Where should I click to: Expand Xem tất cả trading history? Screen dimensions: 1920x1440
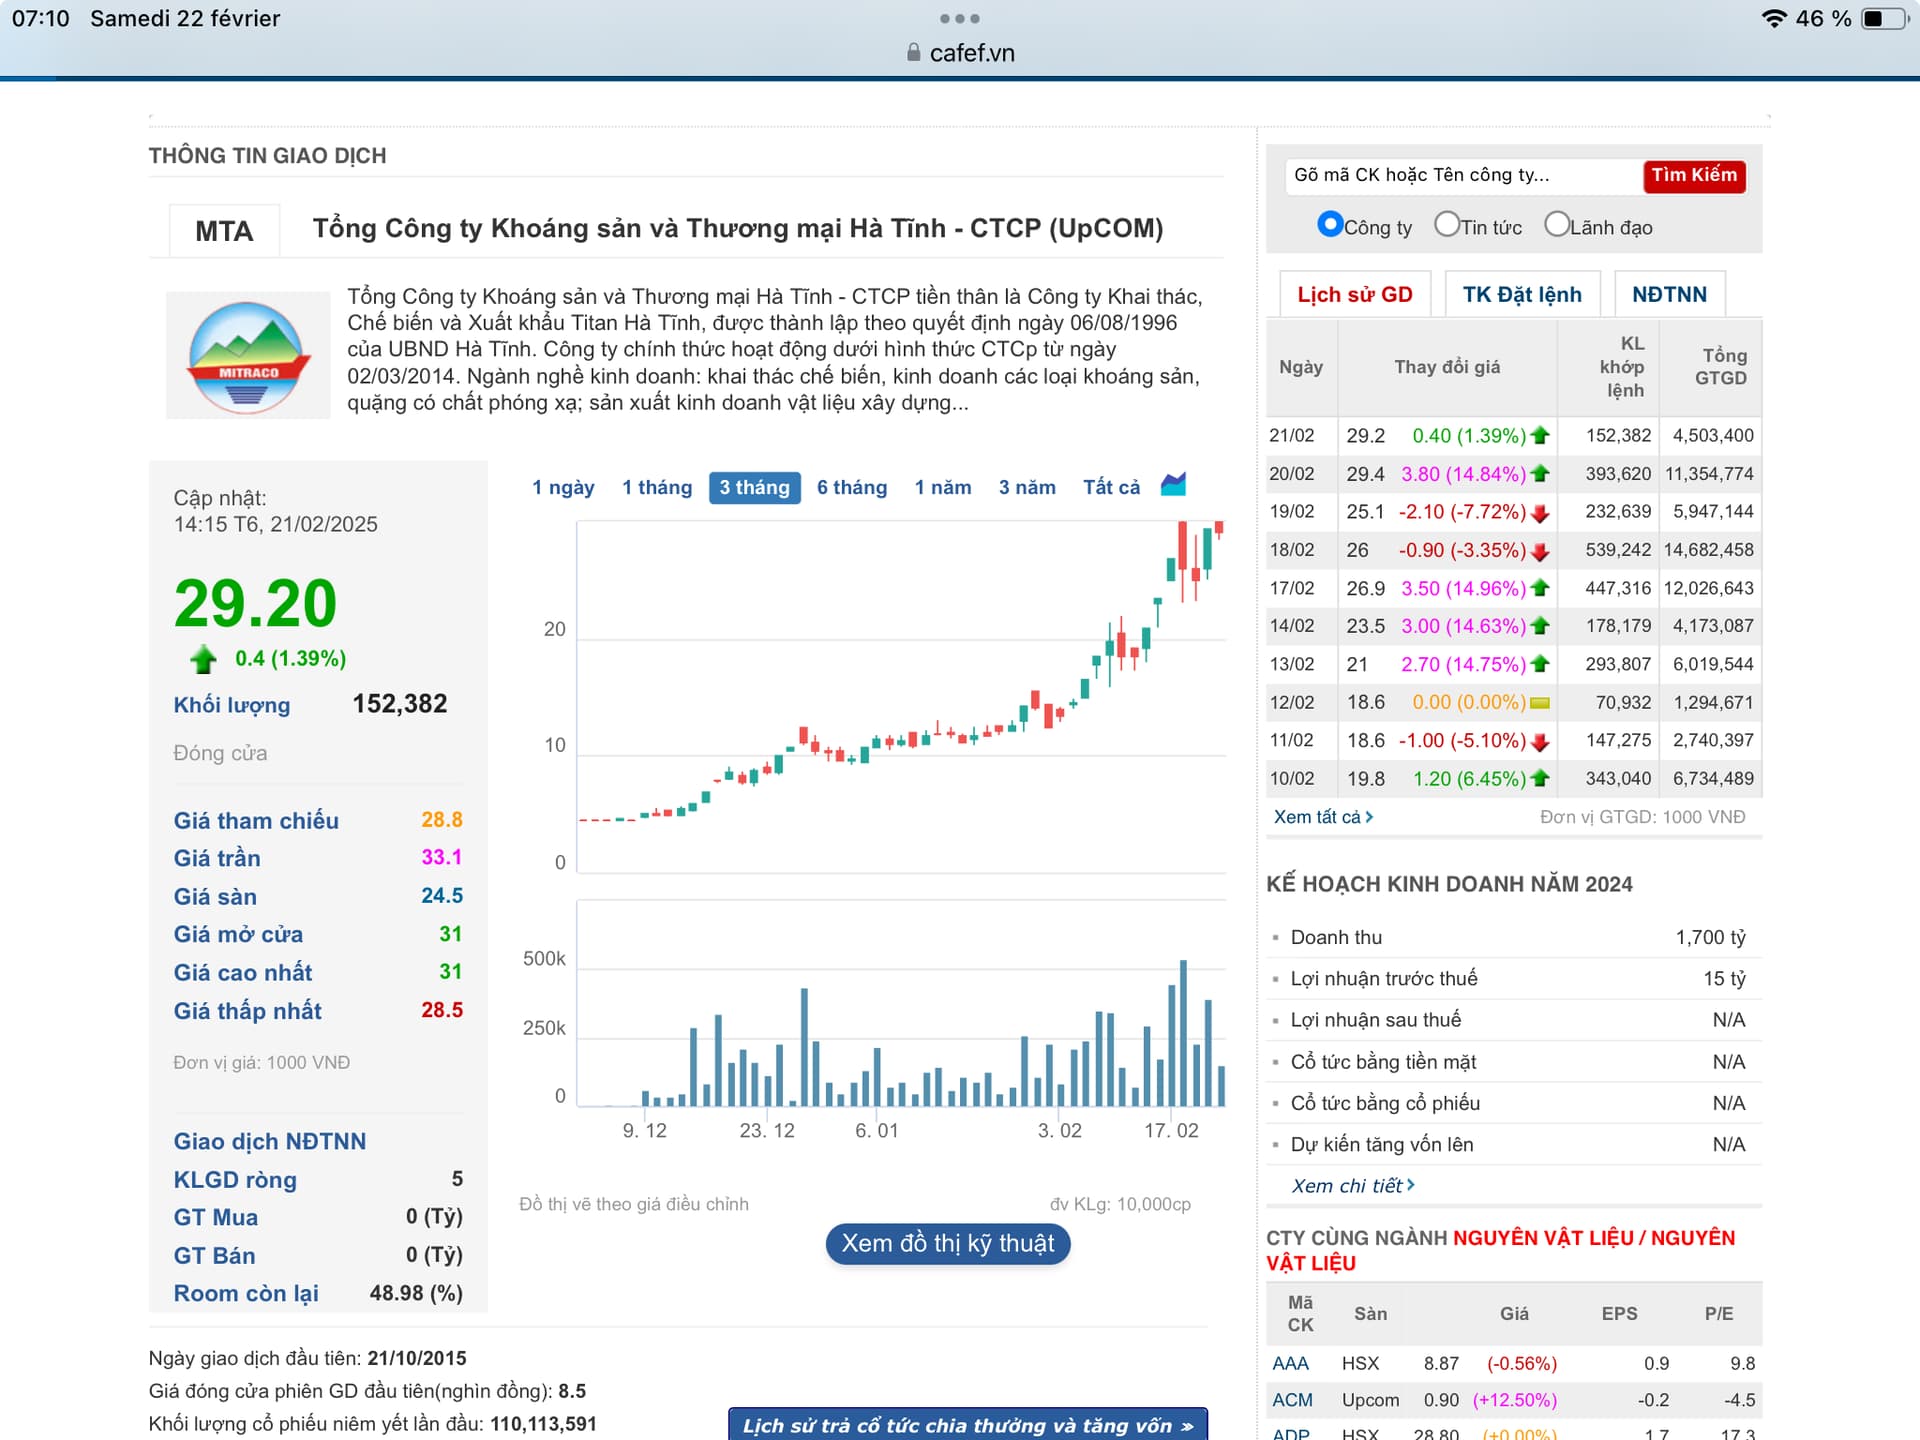coord(1322,817)
